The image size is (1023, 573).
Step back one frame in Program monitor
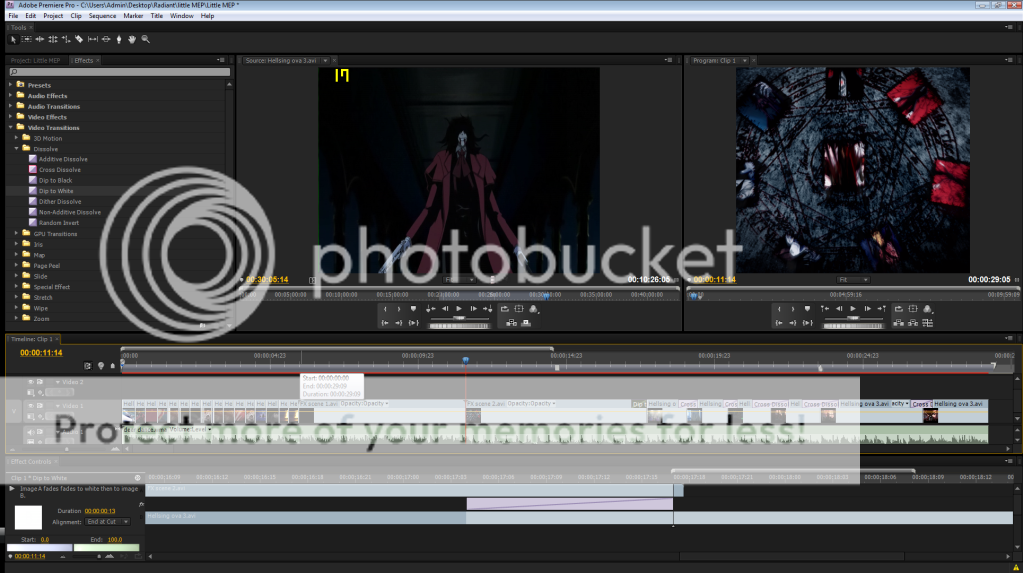pyautogui.click(x=839, y=309)
